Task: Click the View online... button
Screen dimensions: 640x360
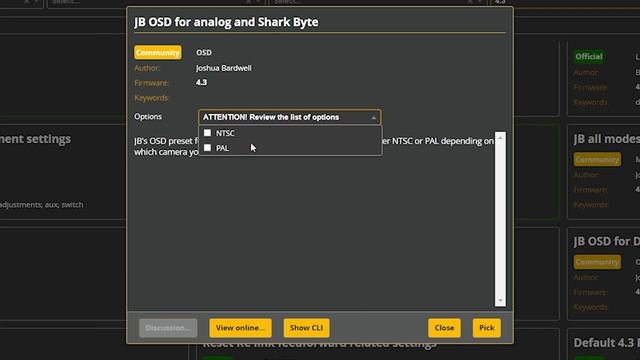Action: (240, 328)
